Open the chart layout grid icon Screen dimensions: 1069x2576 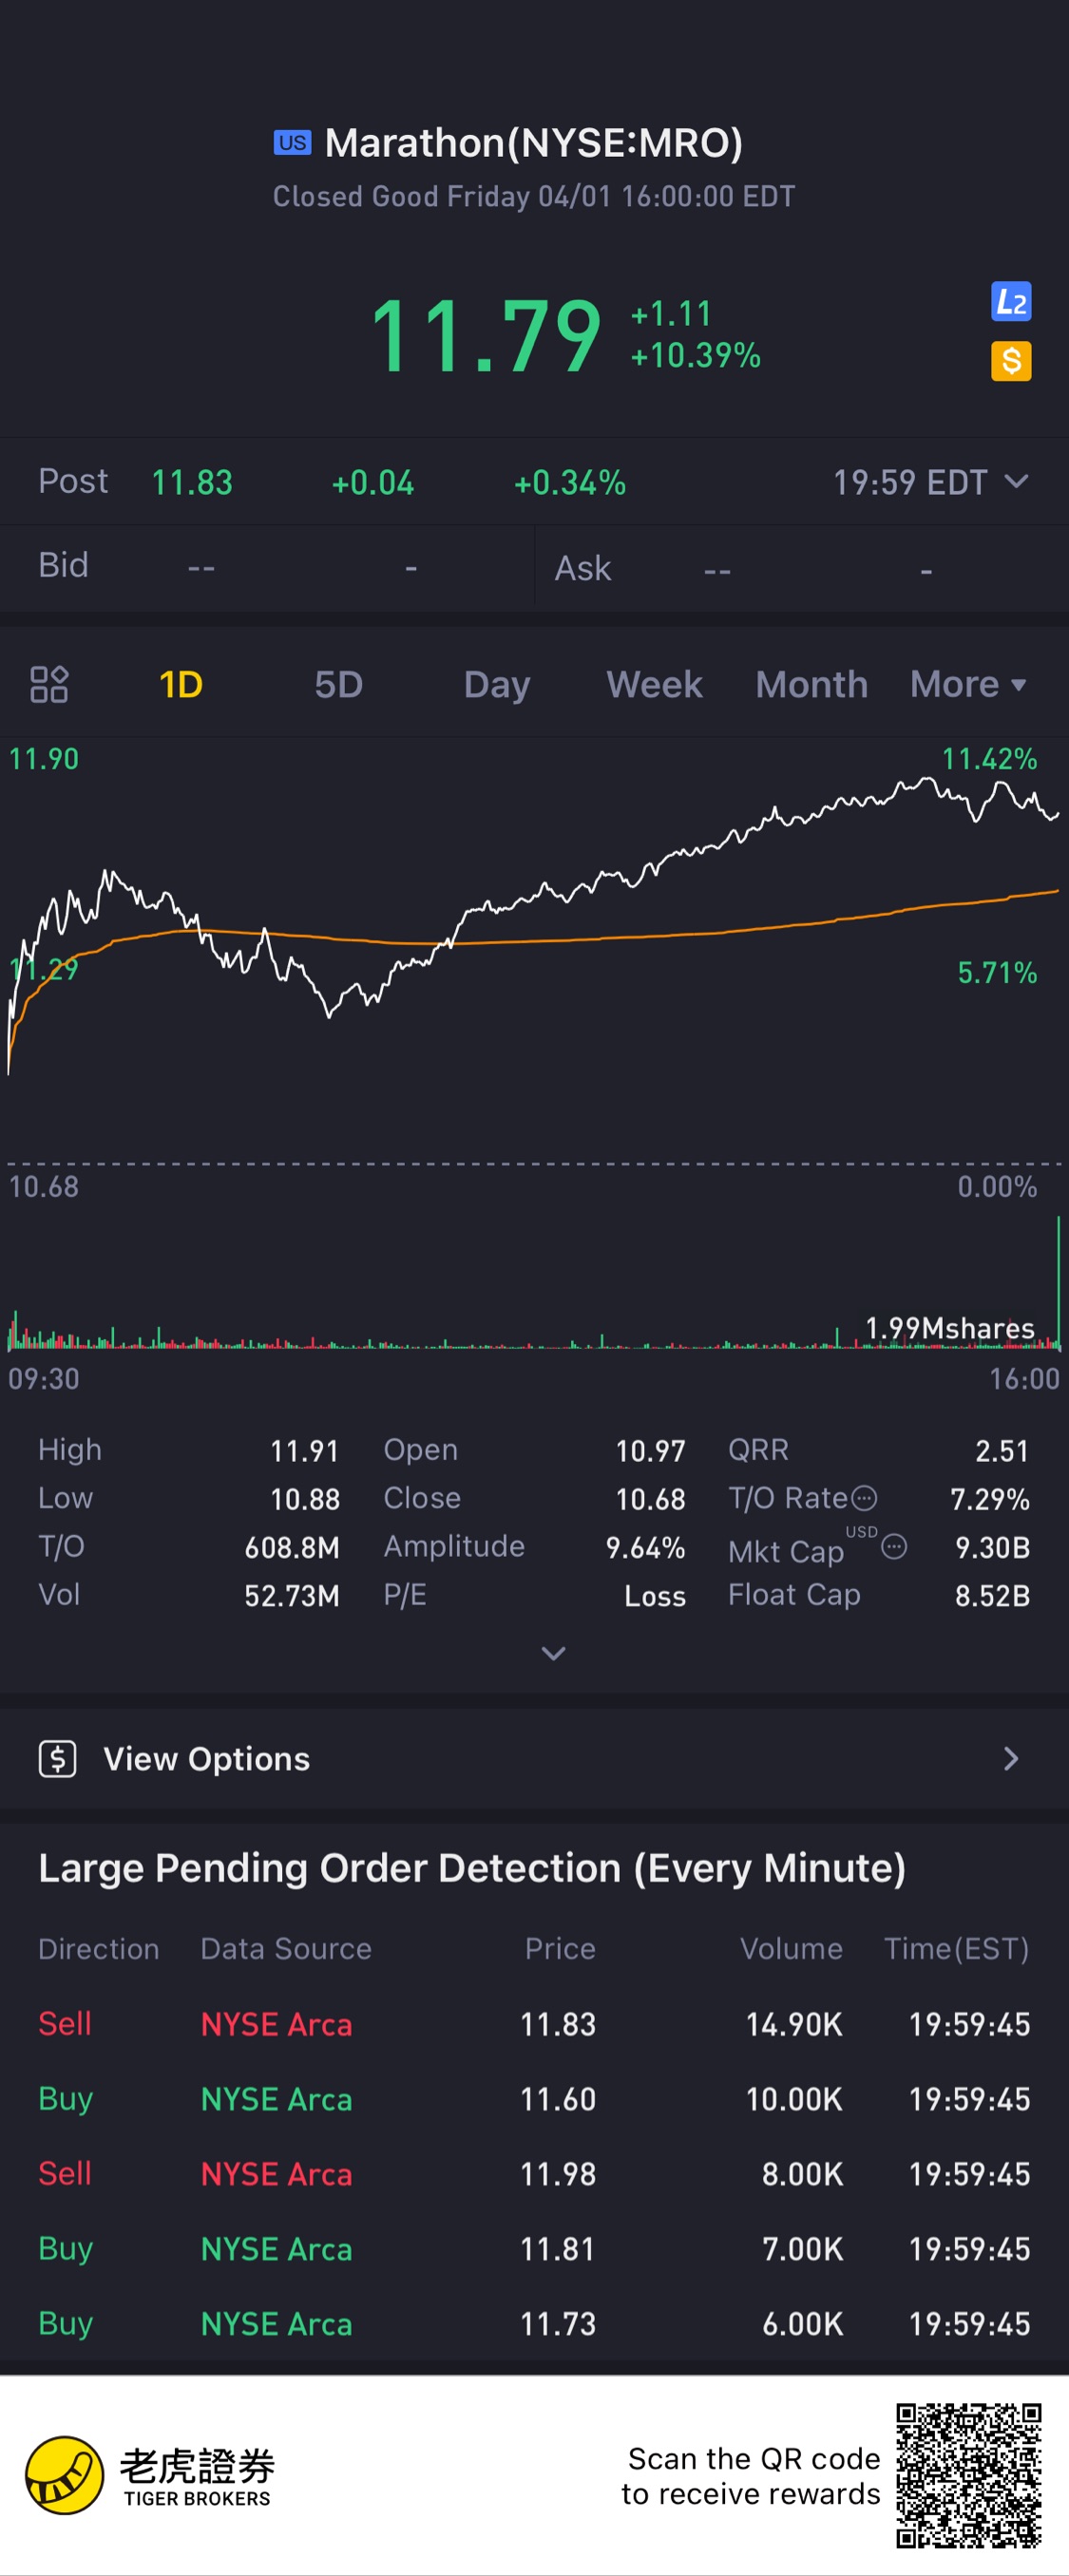(x=49, y=685)
